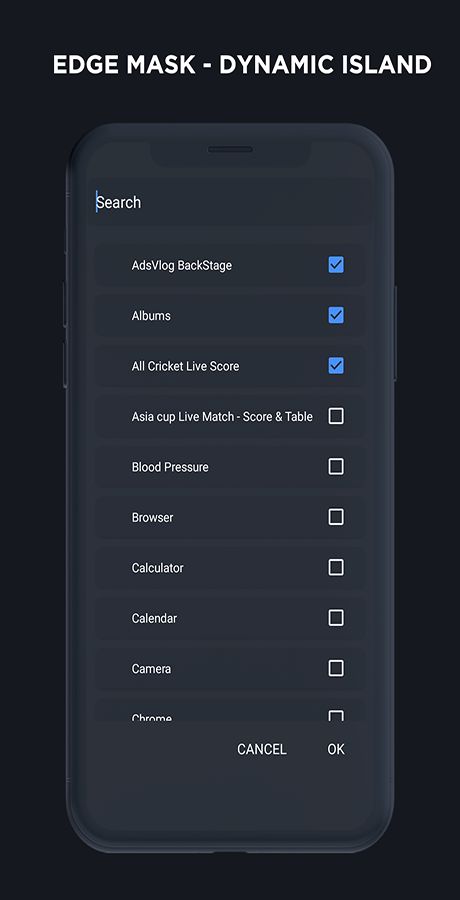Screen dimensions: 460x900
Task: Confirm selection with OK button
Action: click(x=336, y=749)
